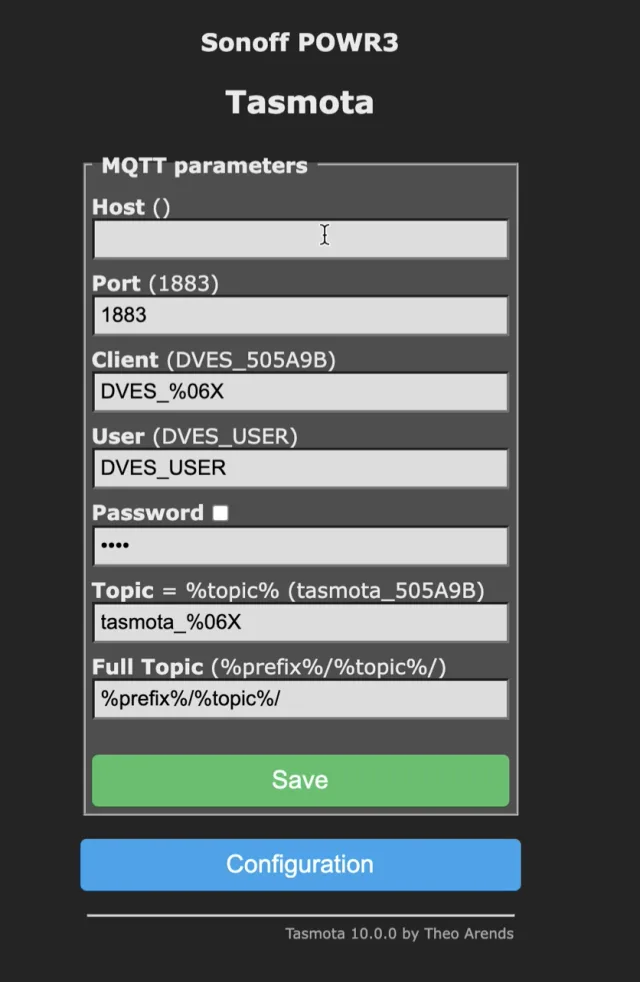Viewport: 640px width, 982px height.
Task: Click the User field showing DVES_USER
Action: pos(300,468)
